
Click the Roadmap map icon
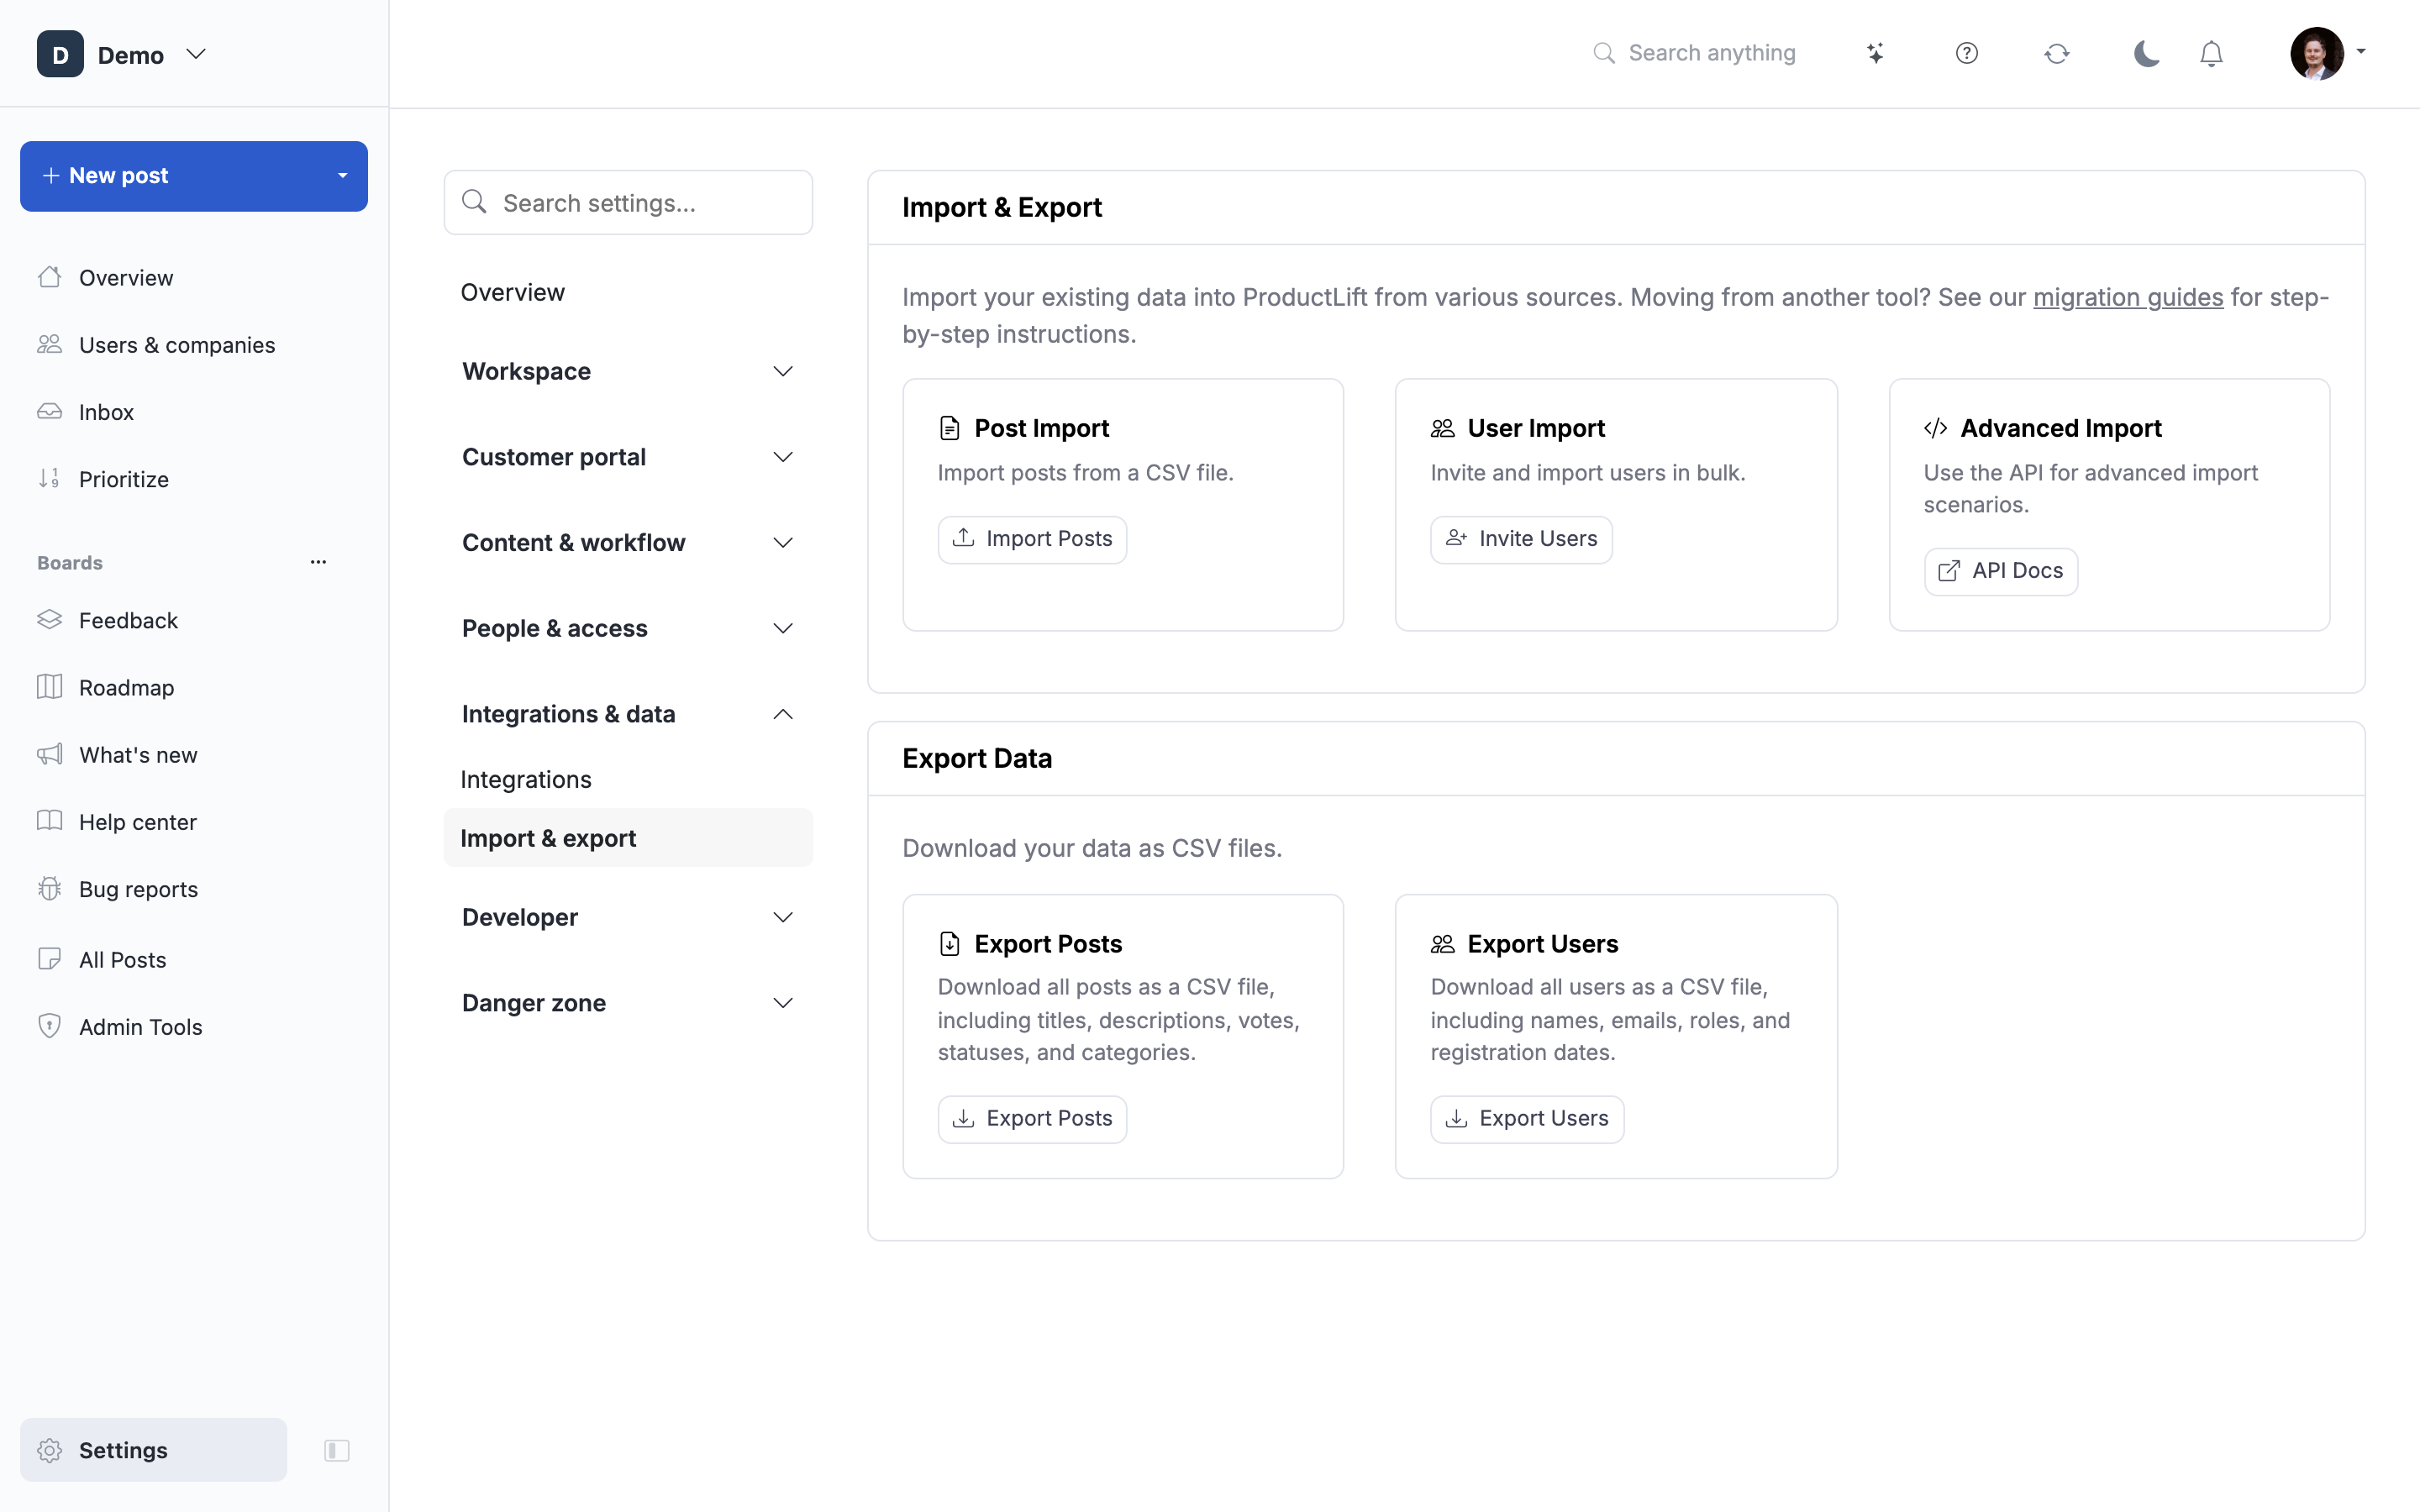click(50, 687)
